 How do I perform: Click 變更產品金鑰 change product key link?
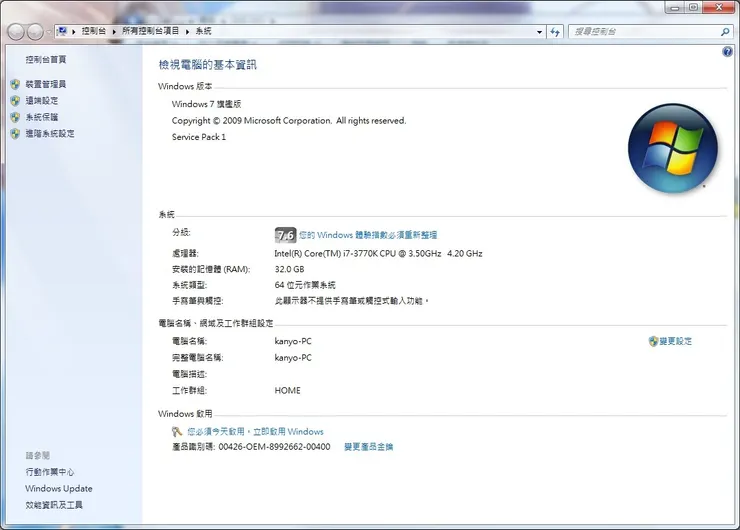pos(369,447)
